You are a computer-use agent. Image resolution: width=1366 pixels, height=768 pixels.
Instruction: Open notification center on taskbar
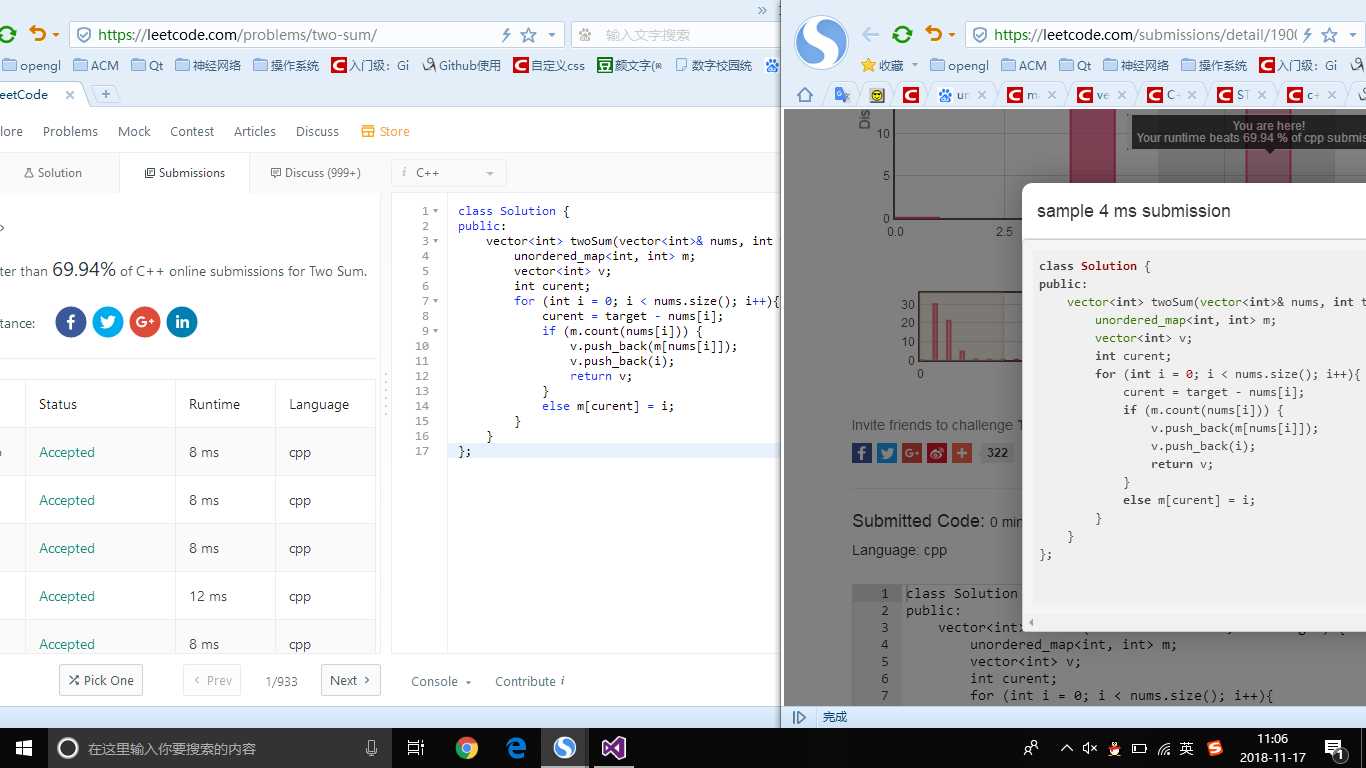(x=1333, y=748)
